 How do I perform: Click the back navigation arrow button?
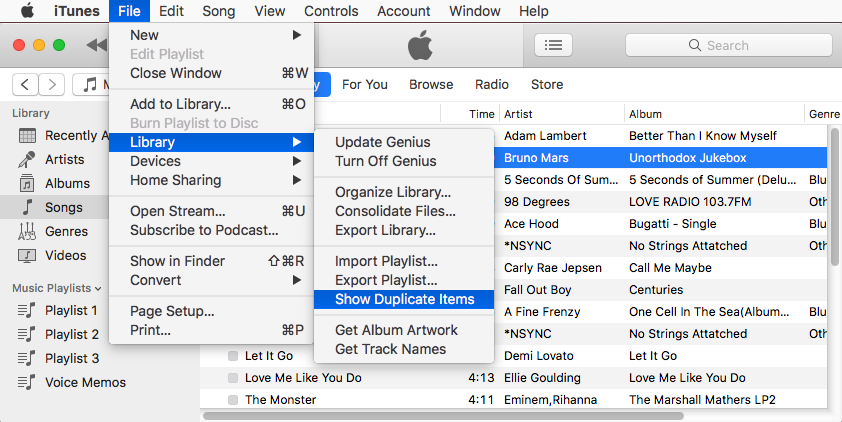26,85
